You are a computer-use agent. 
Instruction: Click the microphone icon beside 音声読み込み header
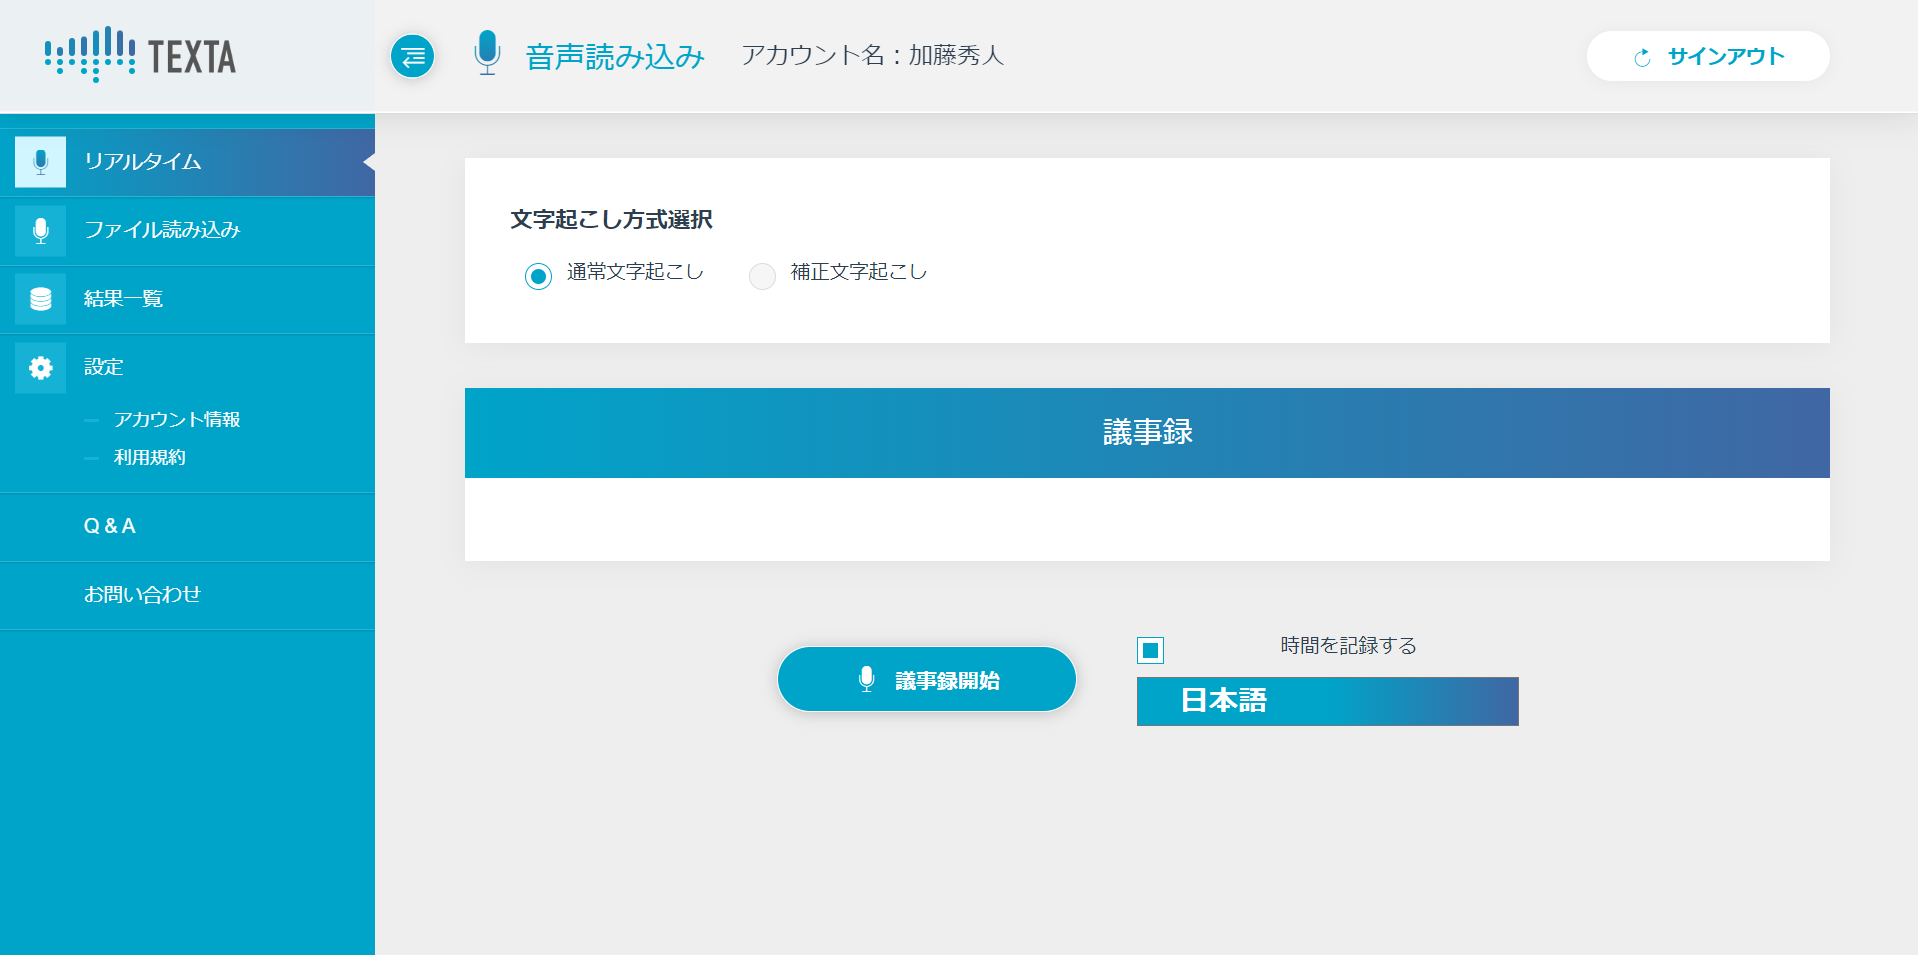(x=487, y=53)
